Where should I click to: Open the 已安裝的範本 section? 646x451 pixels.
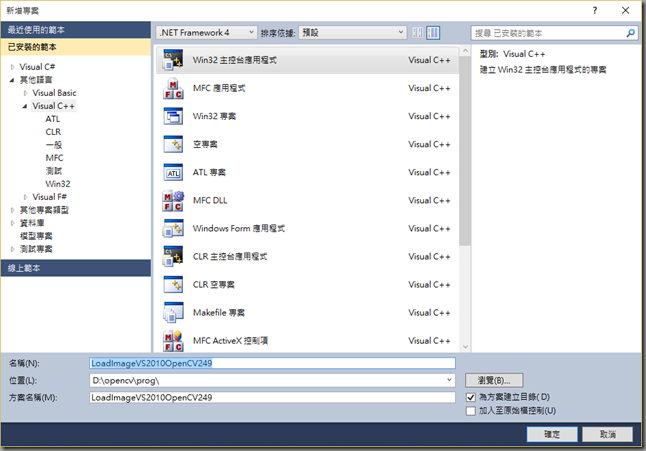(76, 47)
